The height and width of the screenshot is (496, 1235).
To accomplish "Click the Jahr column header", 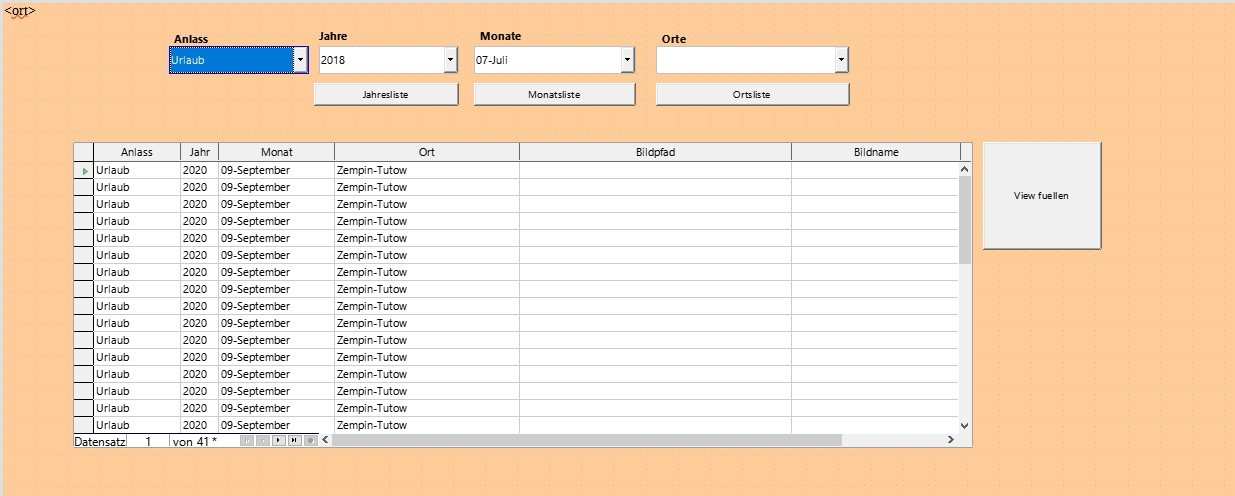I will (x=199, y=152).
